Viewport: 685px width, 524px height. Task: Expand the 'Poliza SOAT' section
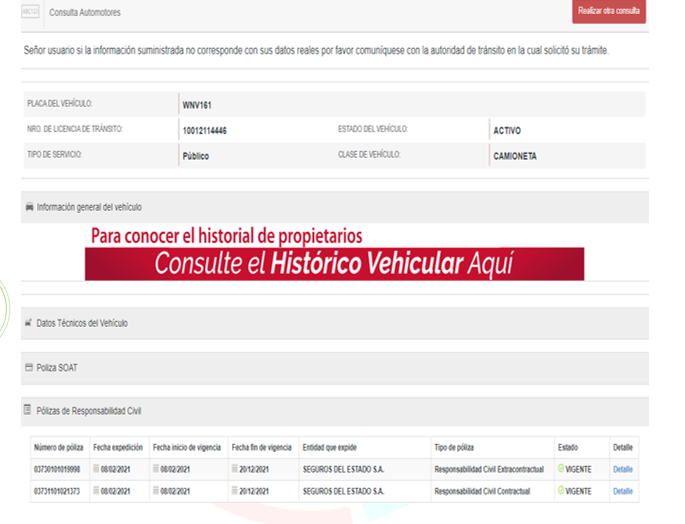(57, 368)
